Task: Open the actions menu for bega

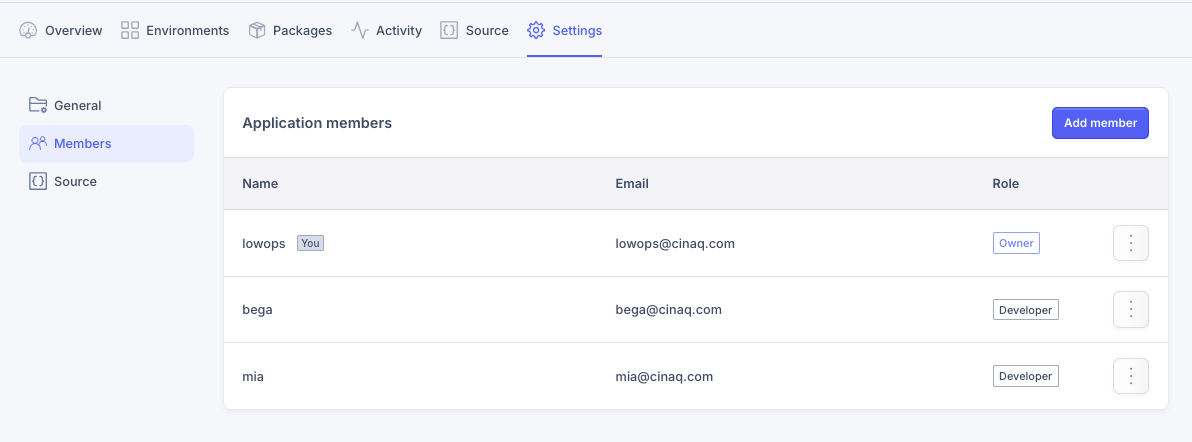Action: point(1130,310)
